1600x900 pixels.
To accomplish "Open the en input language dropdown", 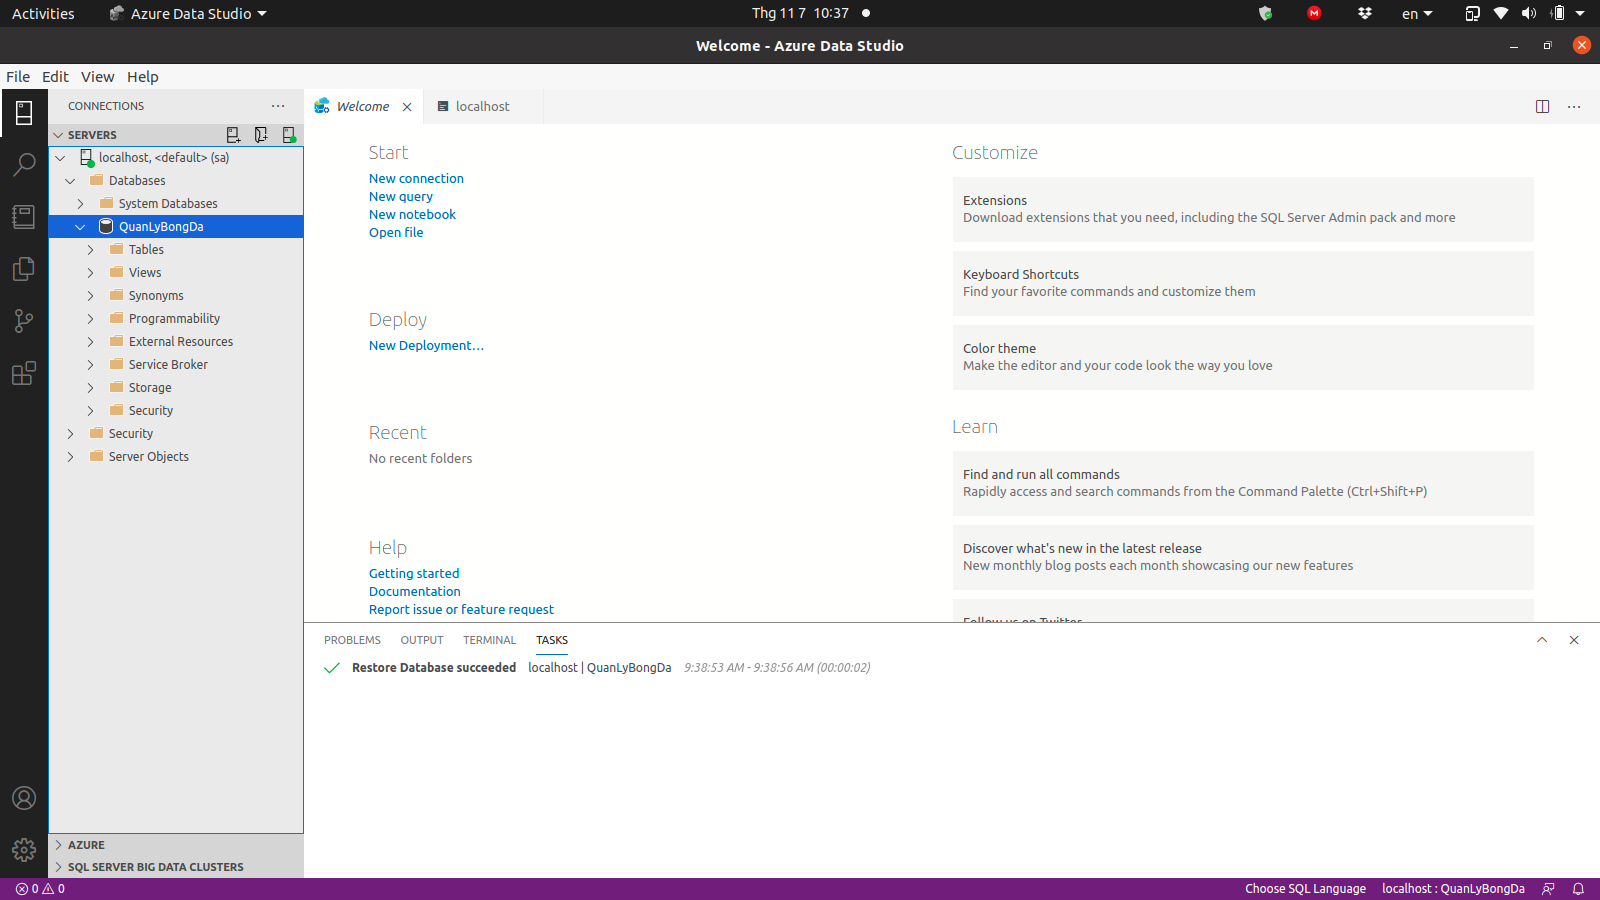I will tap(1417, 14).
